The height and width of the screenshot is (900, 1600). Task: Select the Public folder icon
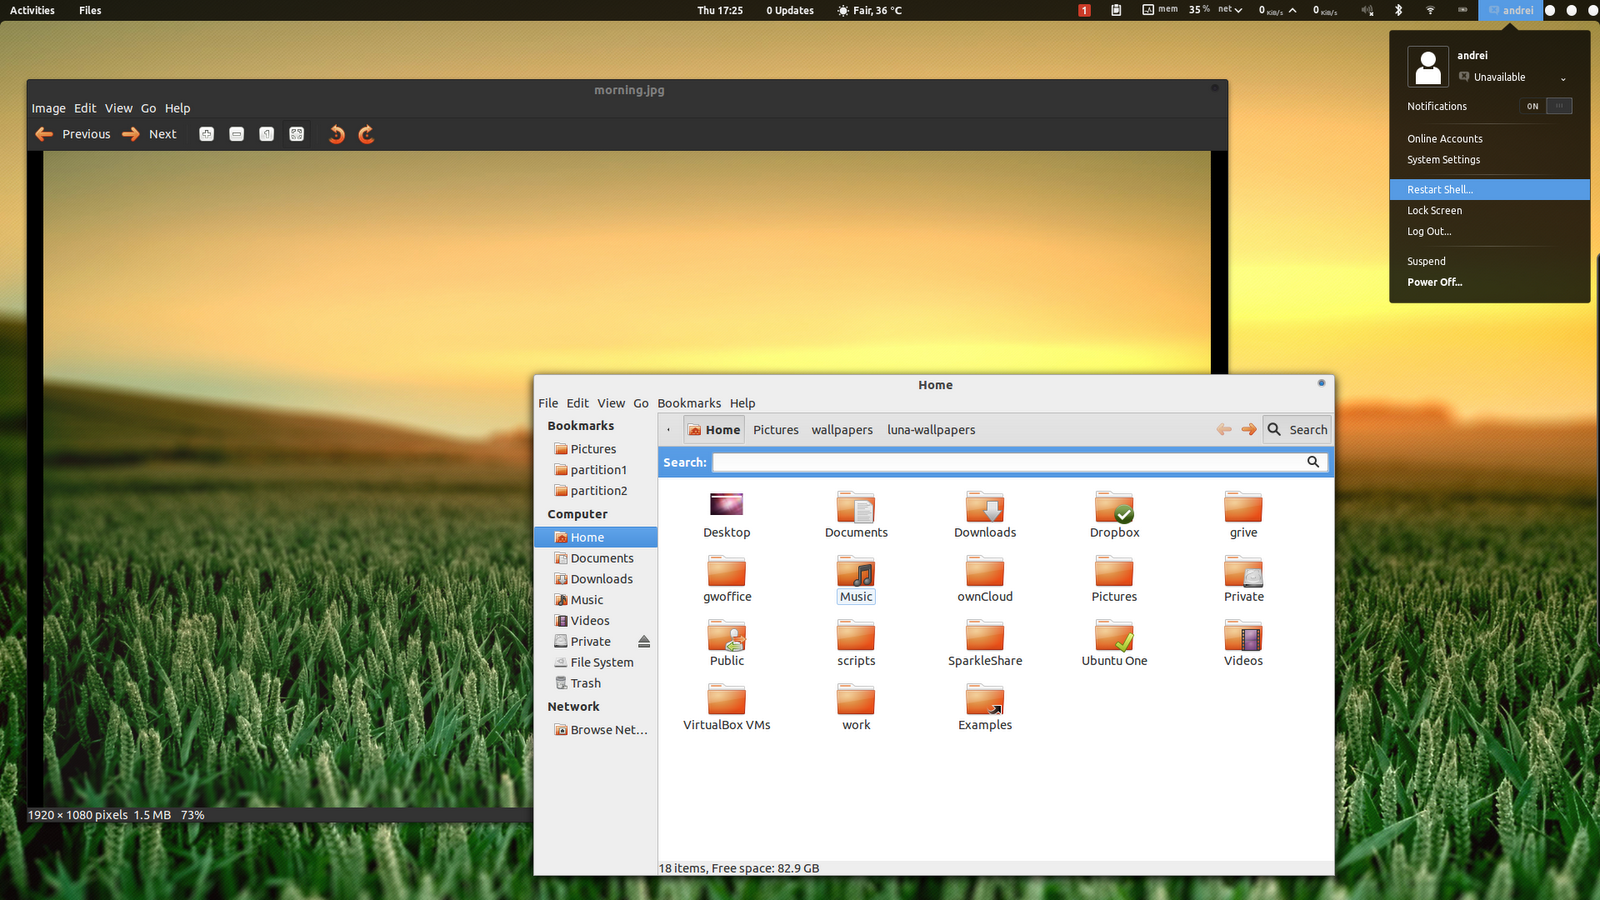click(x=727, y=635)
